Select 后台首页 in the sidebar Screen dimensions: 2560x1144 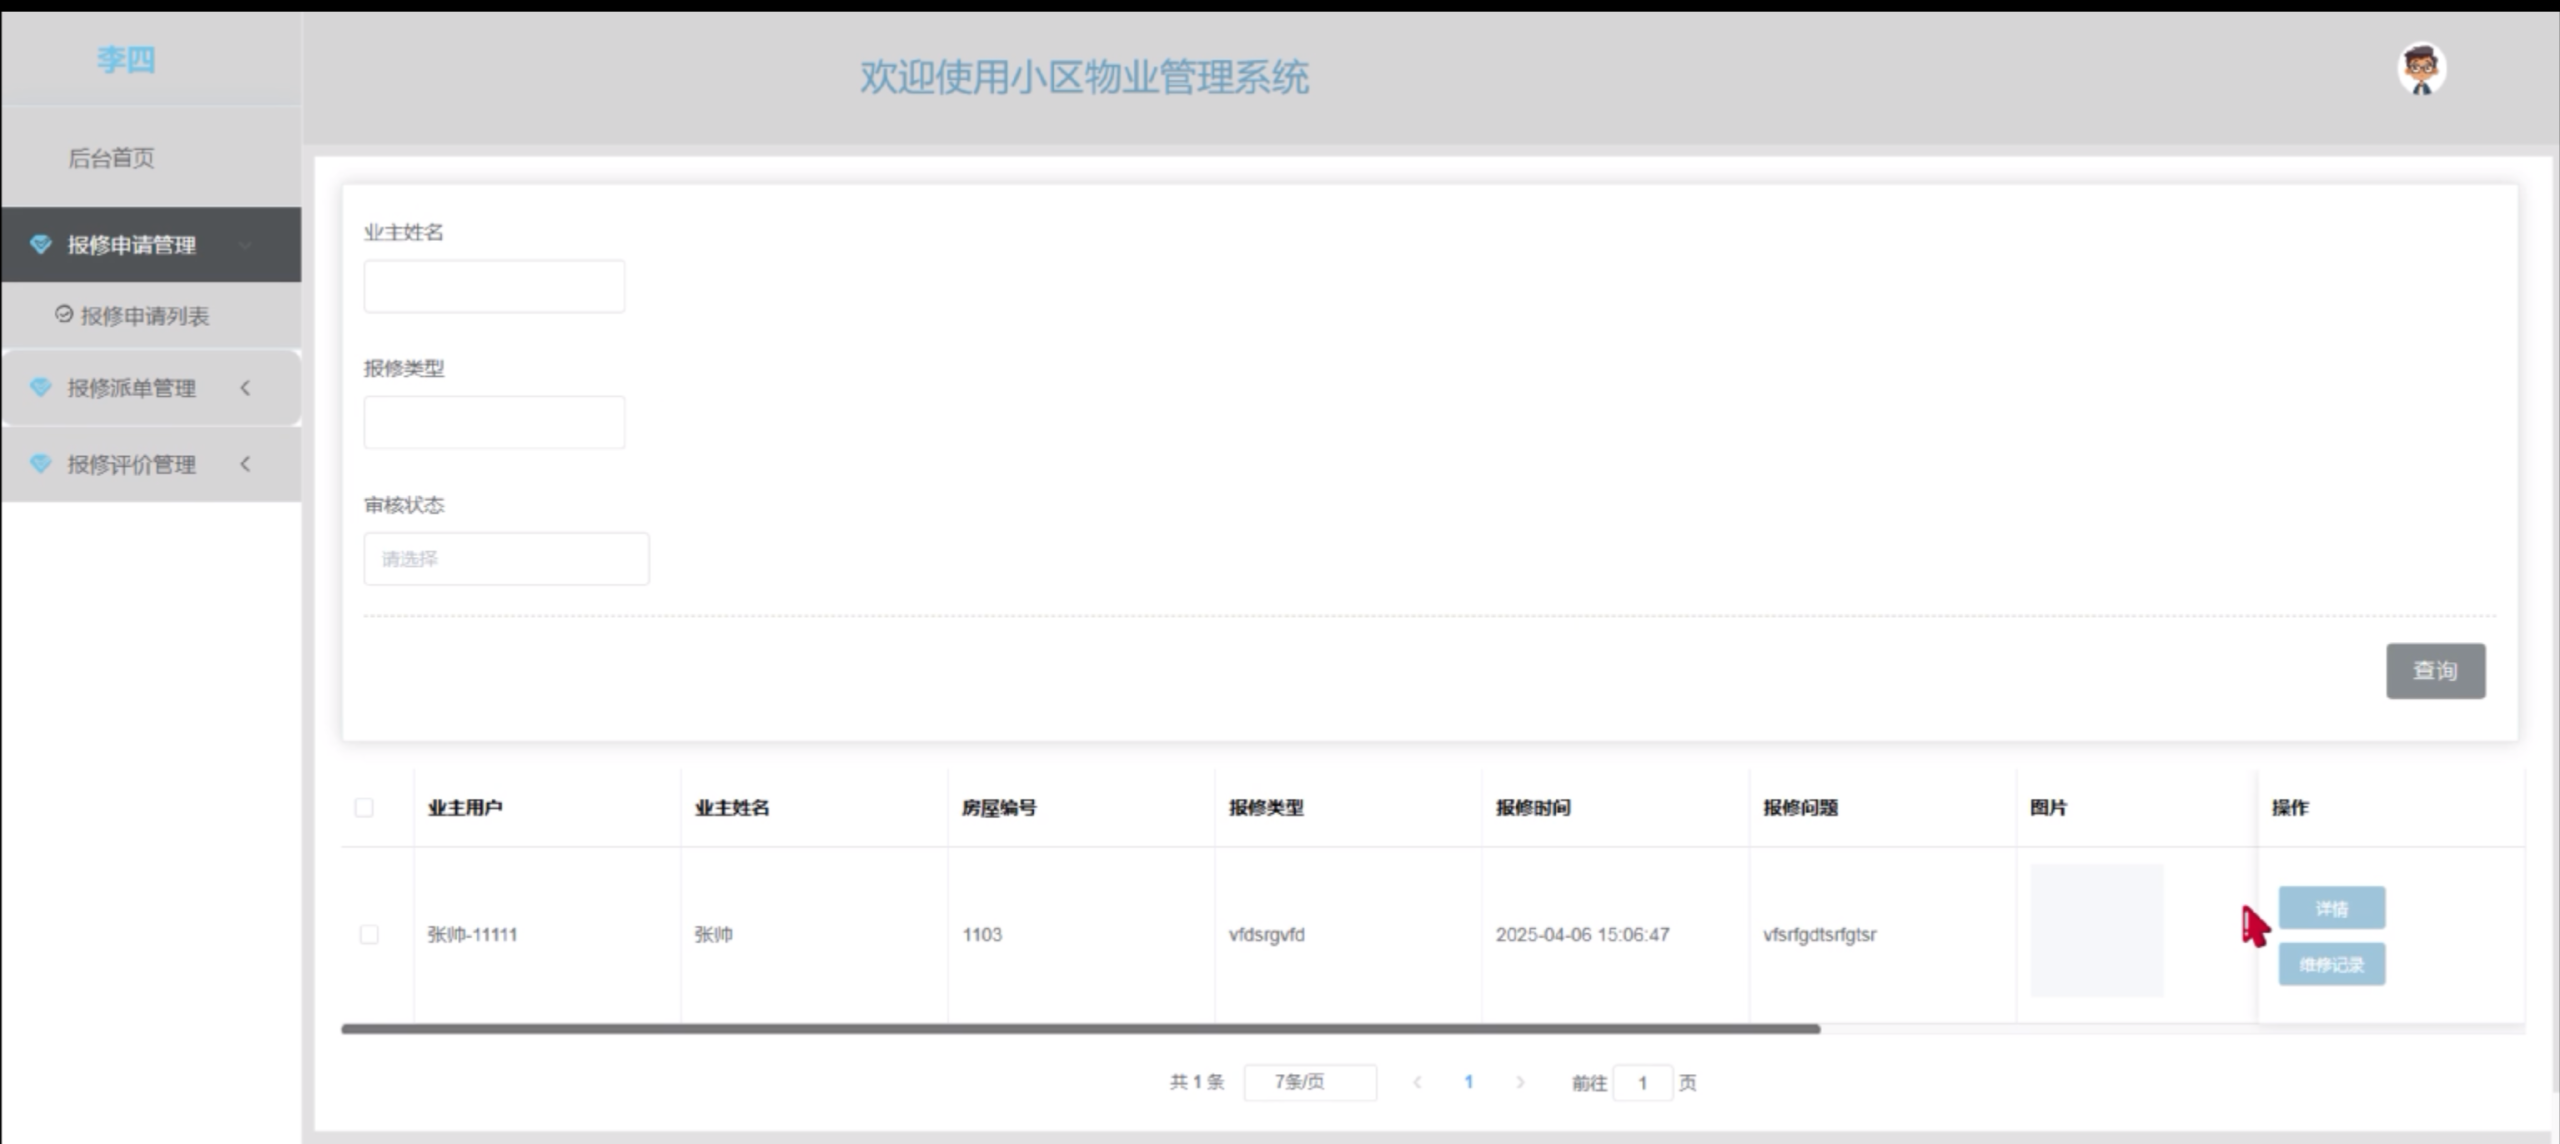110,158
